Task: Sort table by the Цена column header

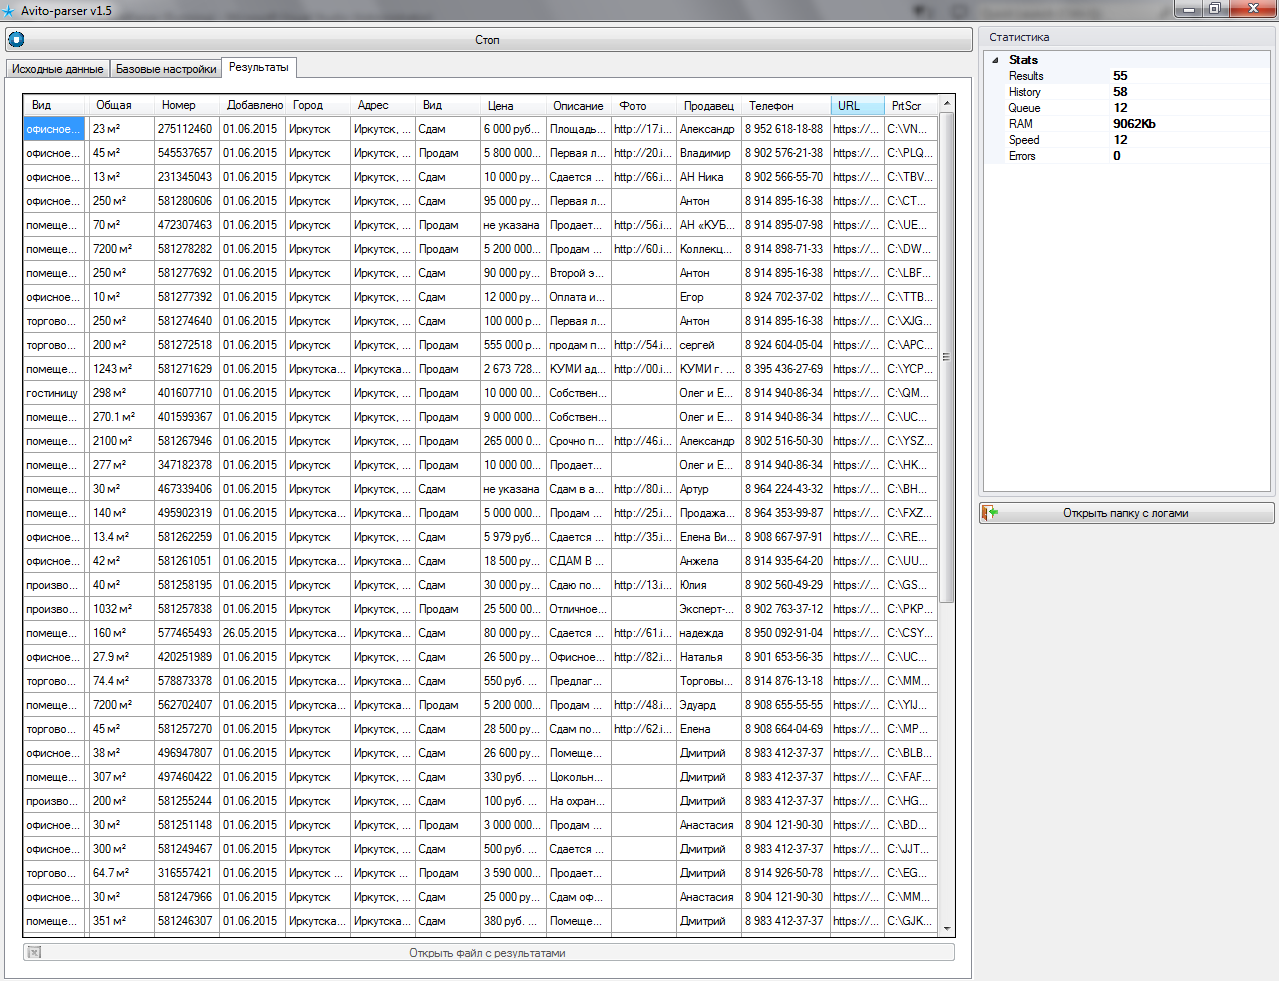Action: 501,105
